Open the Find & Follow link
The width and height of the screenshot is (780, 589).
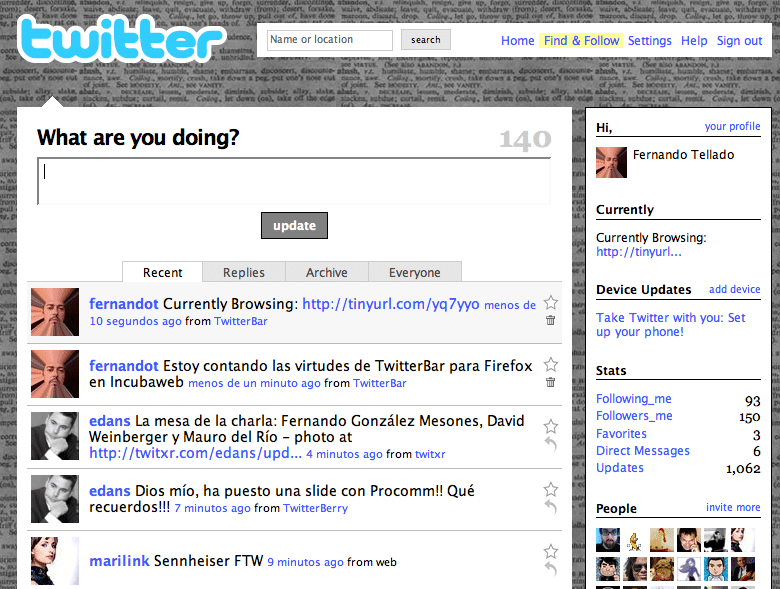pos(581,41)
